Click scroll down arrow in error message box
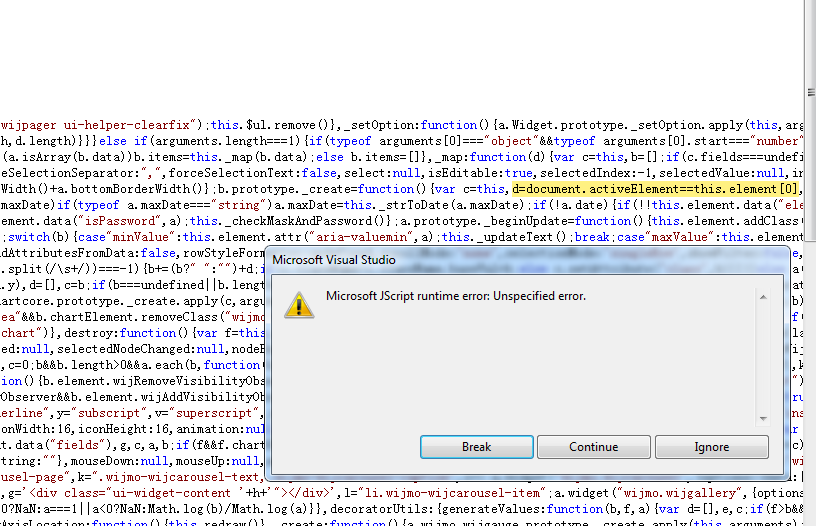Image resolution: width=816 pixels, height=526 pixels. pos(763,419)
